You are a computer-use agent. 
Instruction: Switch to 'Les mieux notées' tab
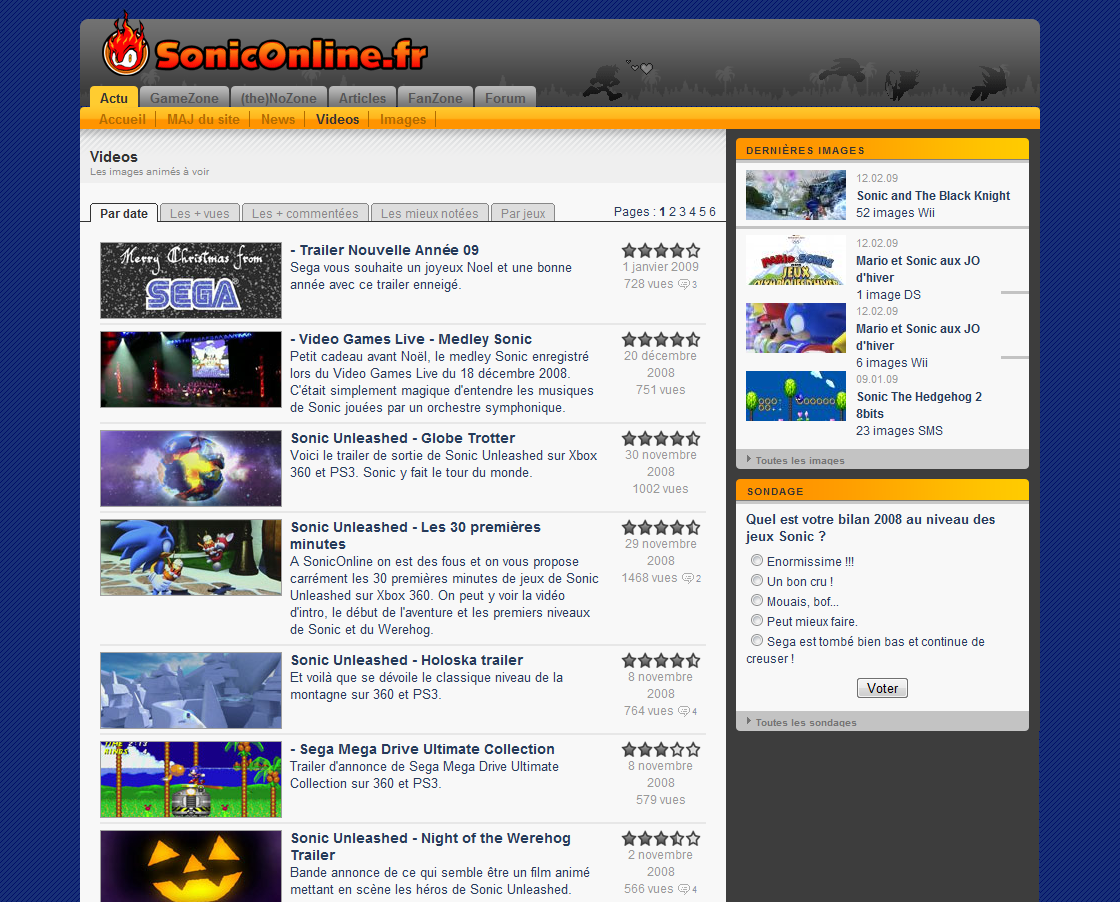[430, 213]
